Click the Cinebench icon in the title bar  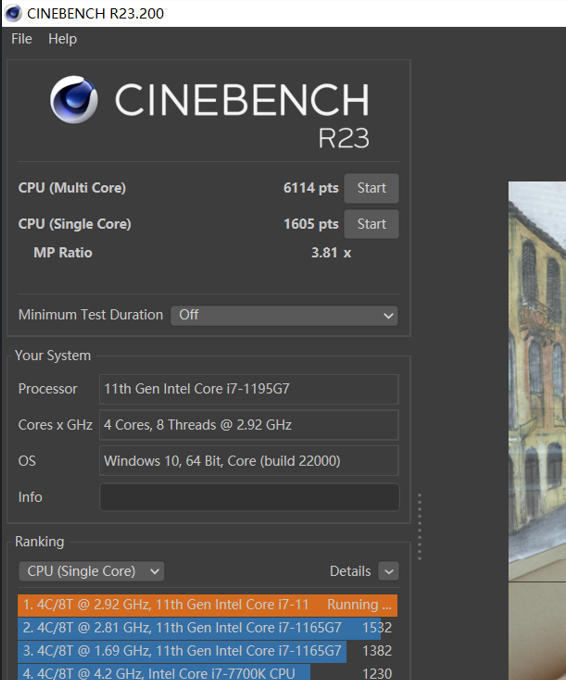(13, 13)
